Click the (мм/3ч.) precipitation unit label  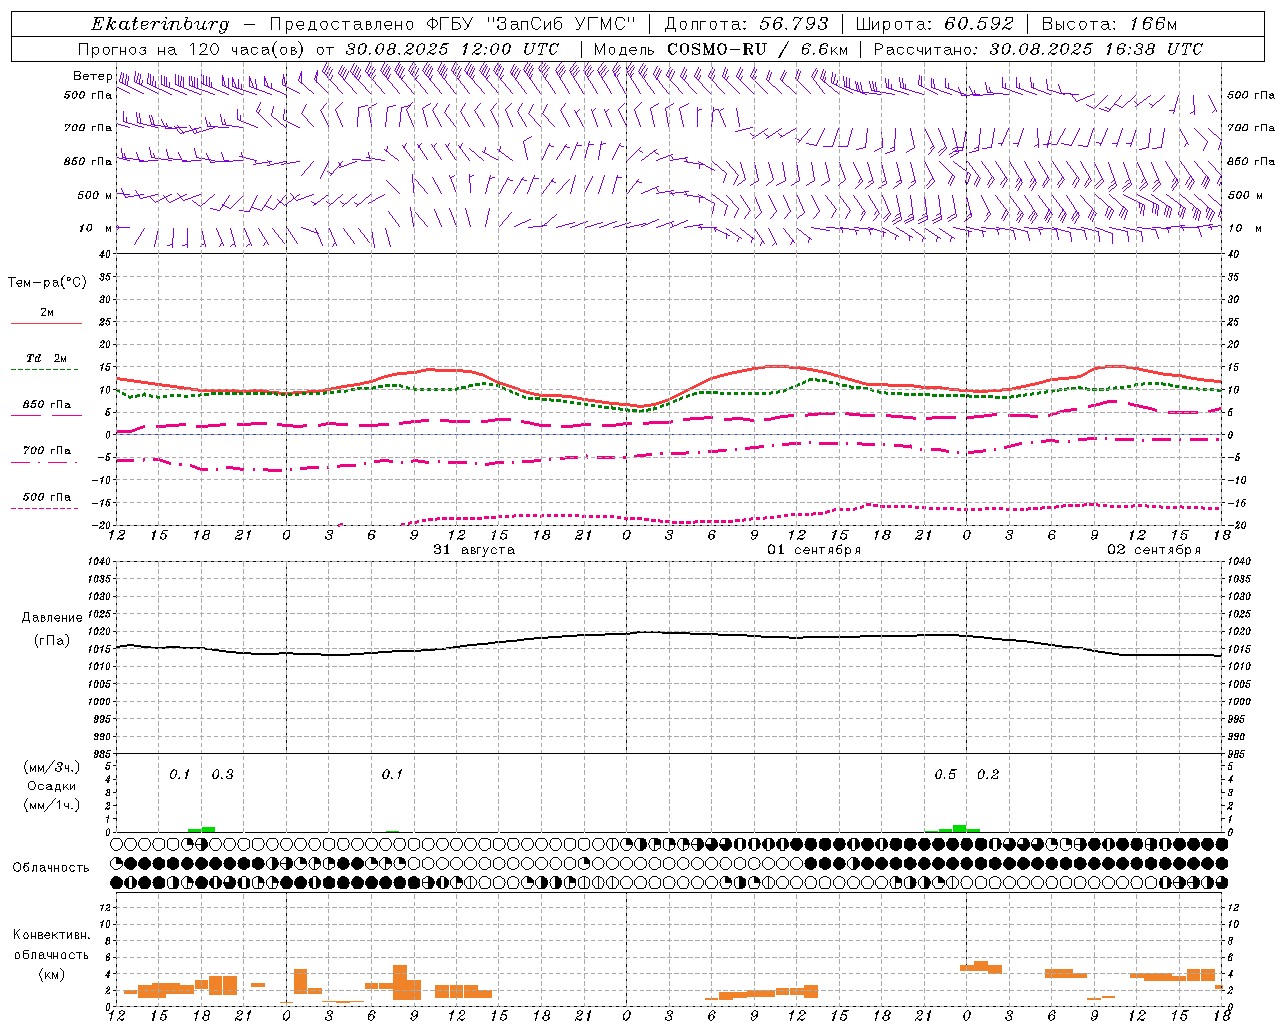coord(52,767)
